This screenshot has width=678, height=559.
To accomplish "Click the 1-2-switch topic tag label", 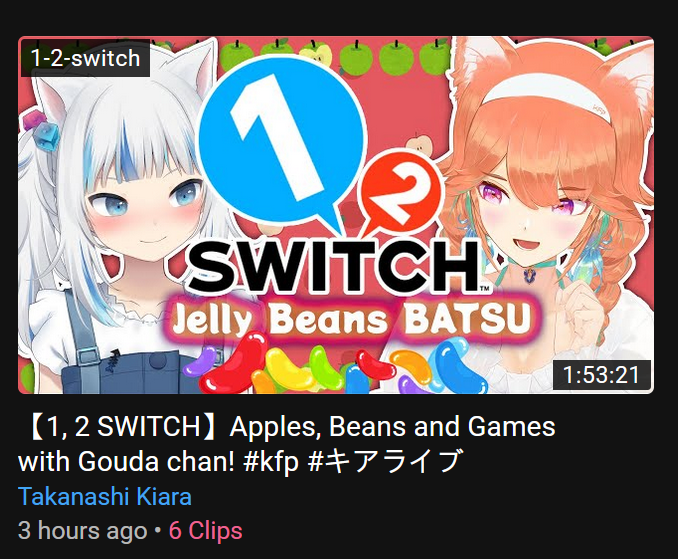I will click(86, 58).
